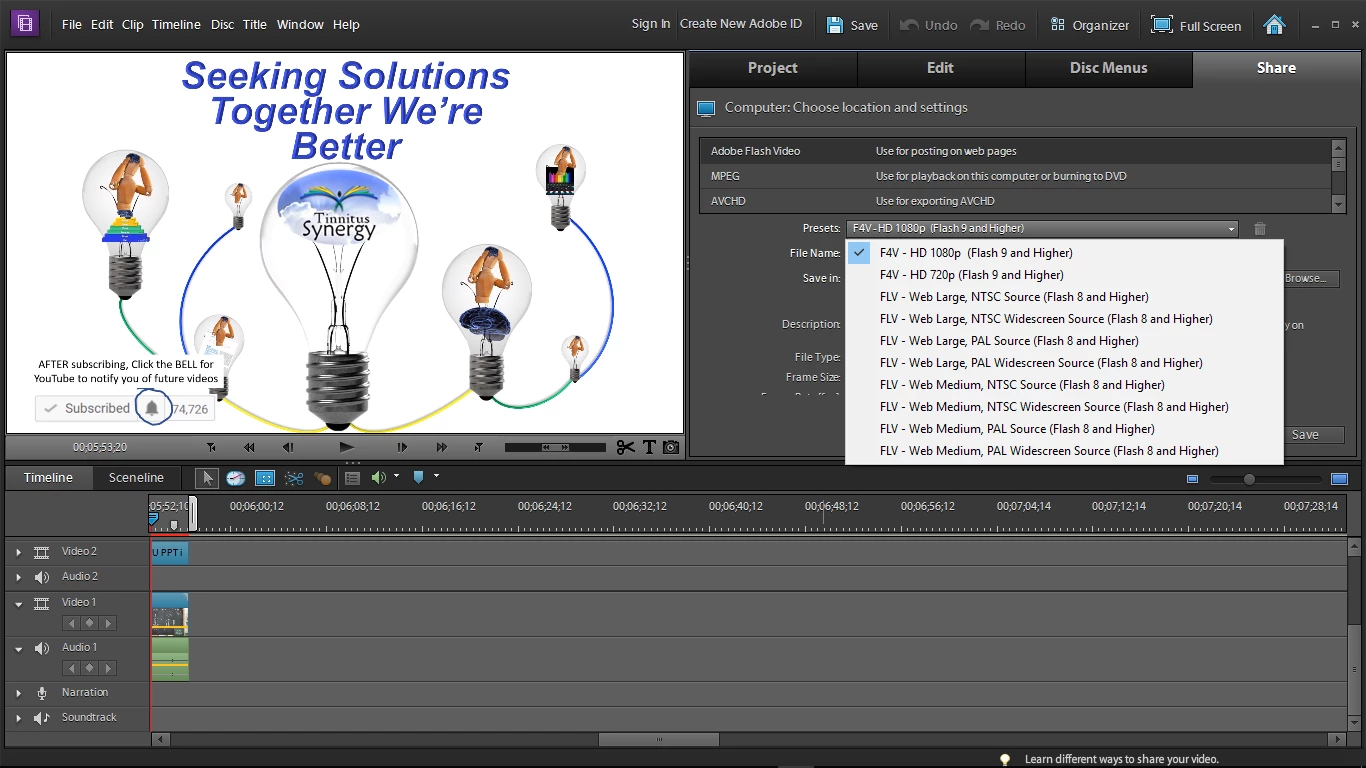Collapse the Video 1 track
1366x768 pixels.
coord(18,603)
